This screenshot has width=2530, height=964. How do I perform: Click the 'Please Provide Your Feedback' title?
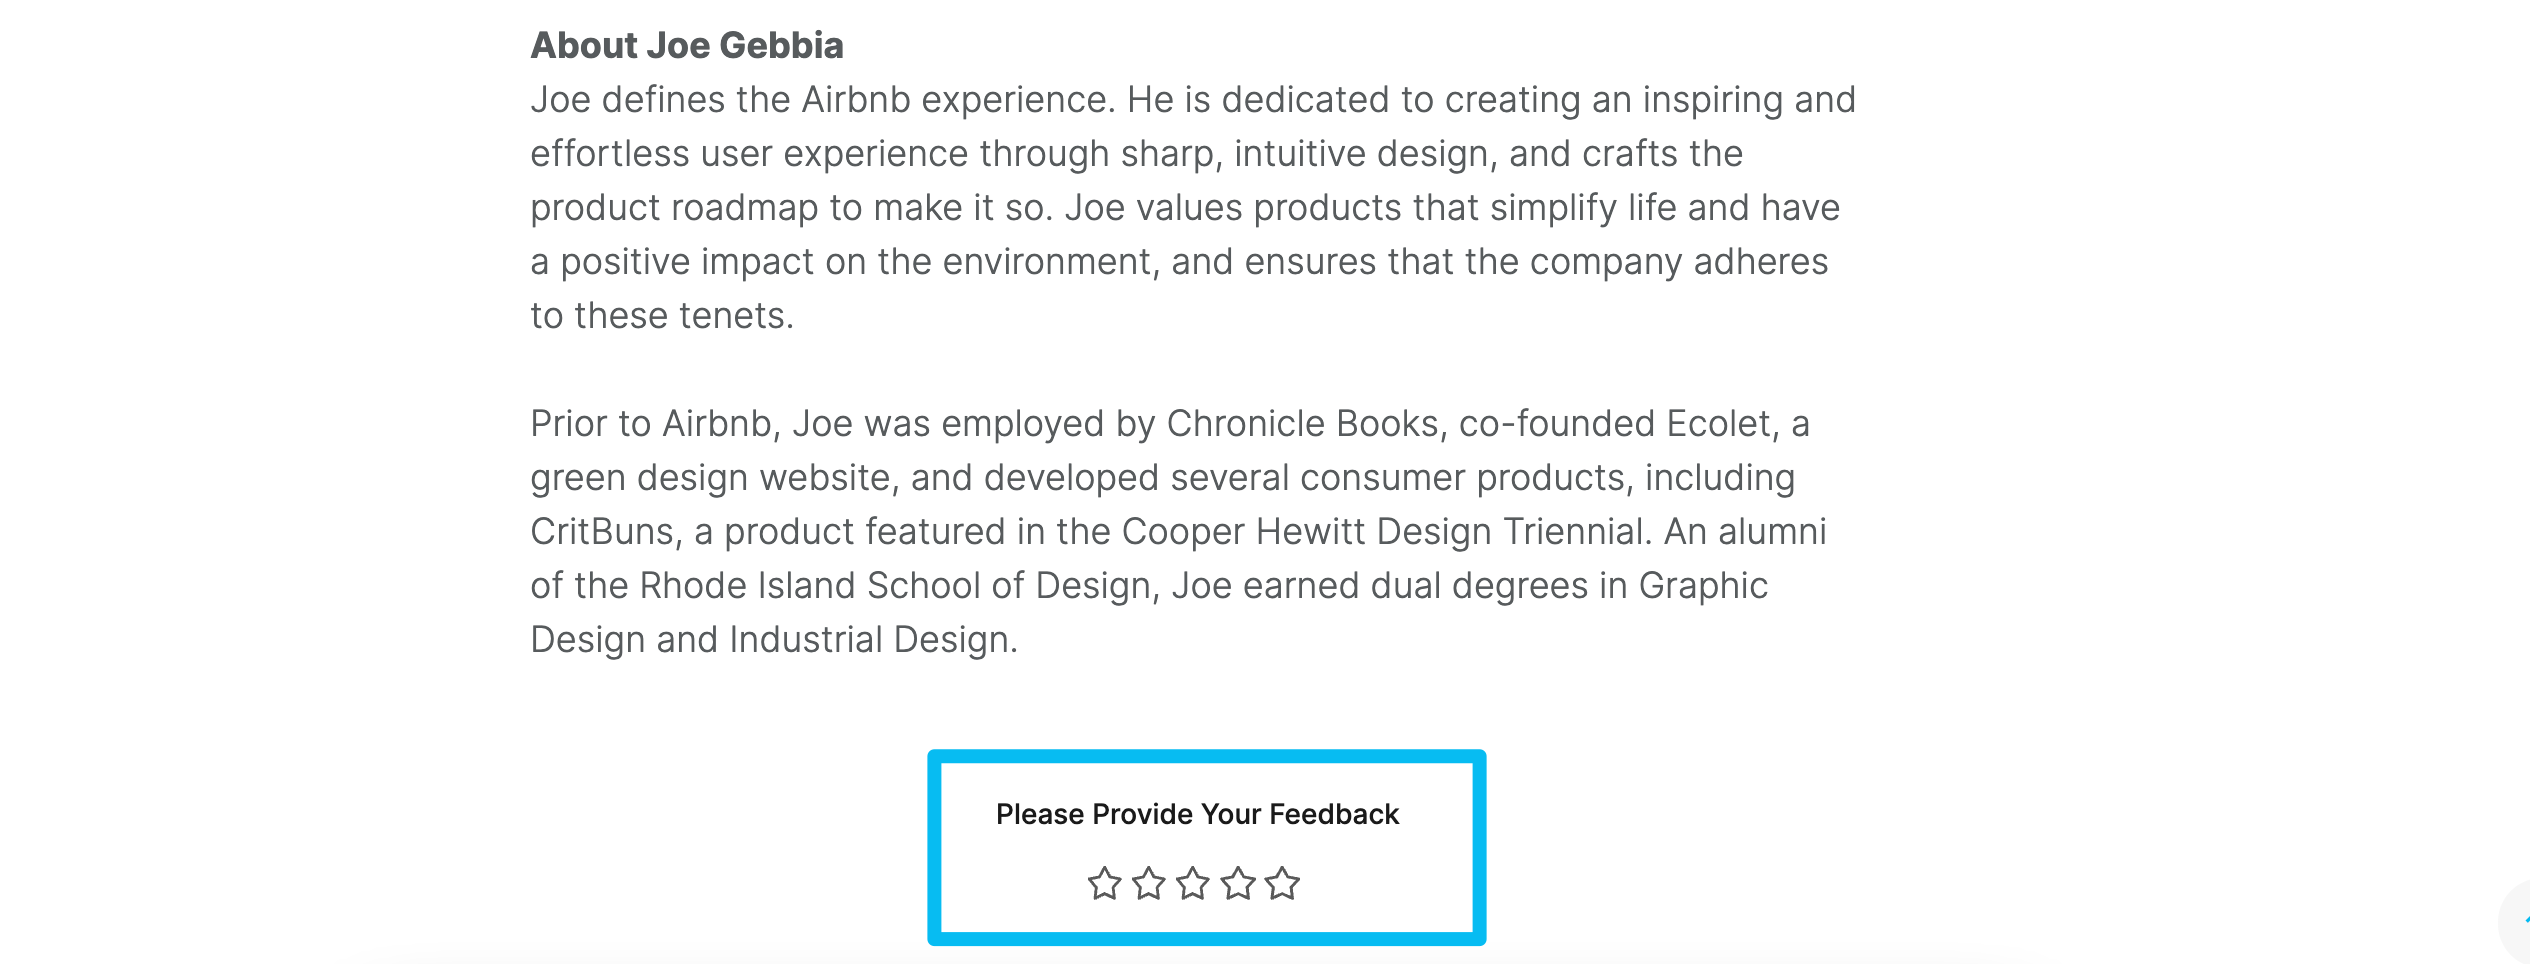(x=1197, y=814)
